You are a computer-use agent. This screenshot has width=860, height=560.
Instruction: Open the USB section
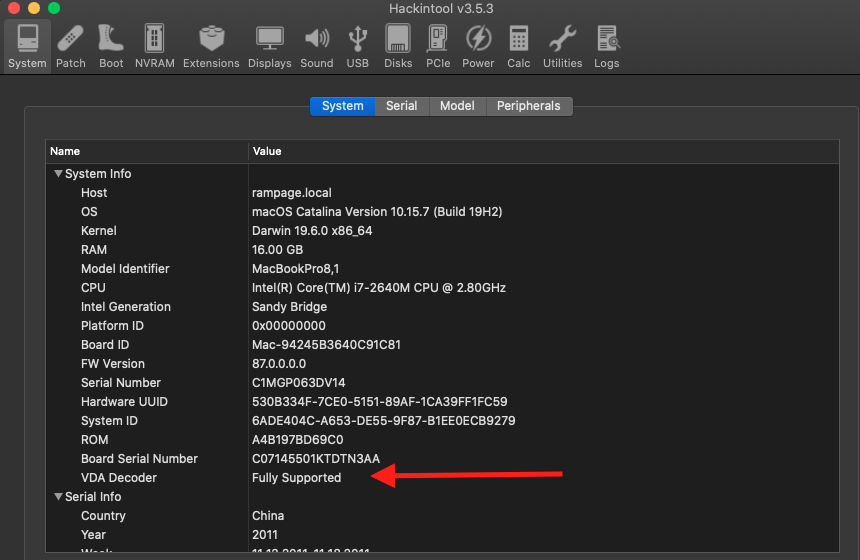coord(358,47)
